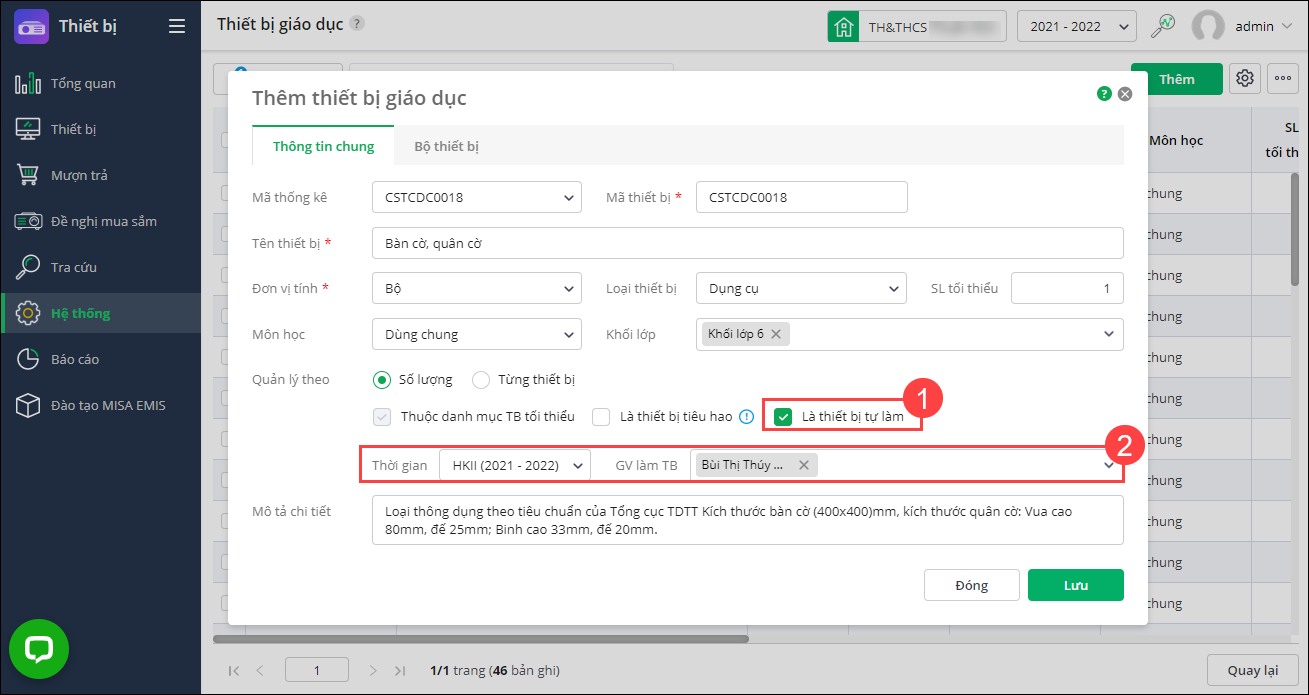Open the Đơn vị tính dropdown
The width and height of the screenshot is (1309, 695).
pos(476,288)
